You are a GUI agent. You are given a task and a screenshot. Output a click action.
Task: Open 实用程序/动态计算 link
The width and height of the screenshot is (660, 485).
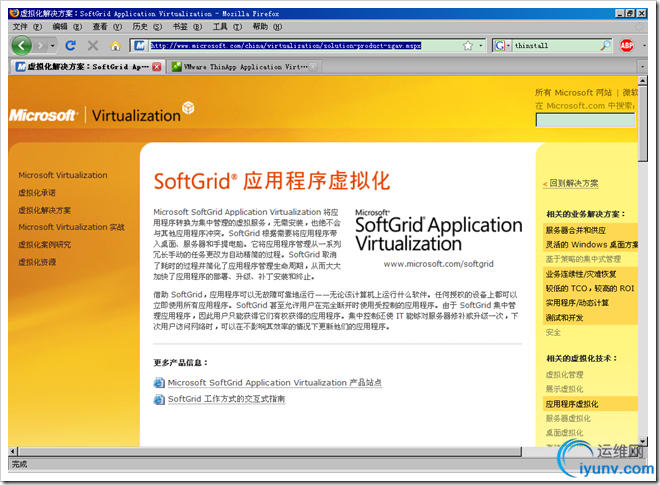pos(577,303)
